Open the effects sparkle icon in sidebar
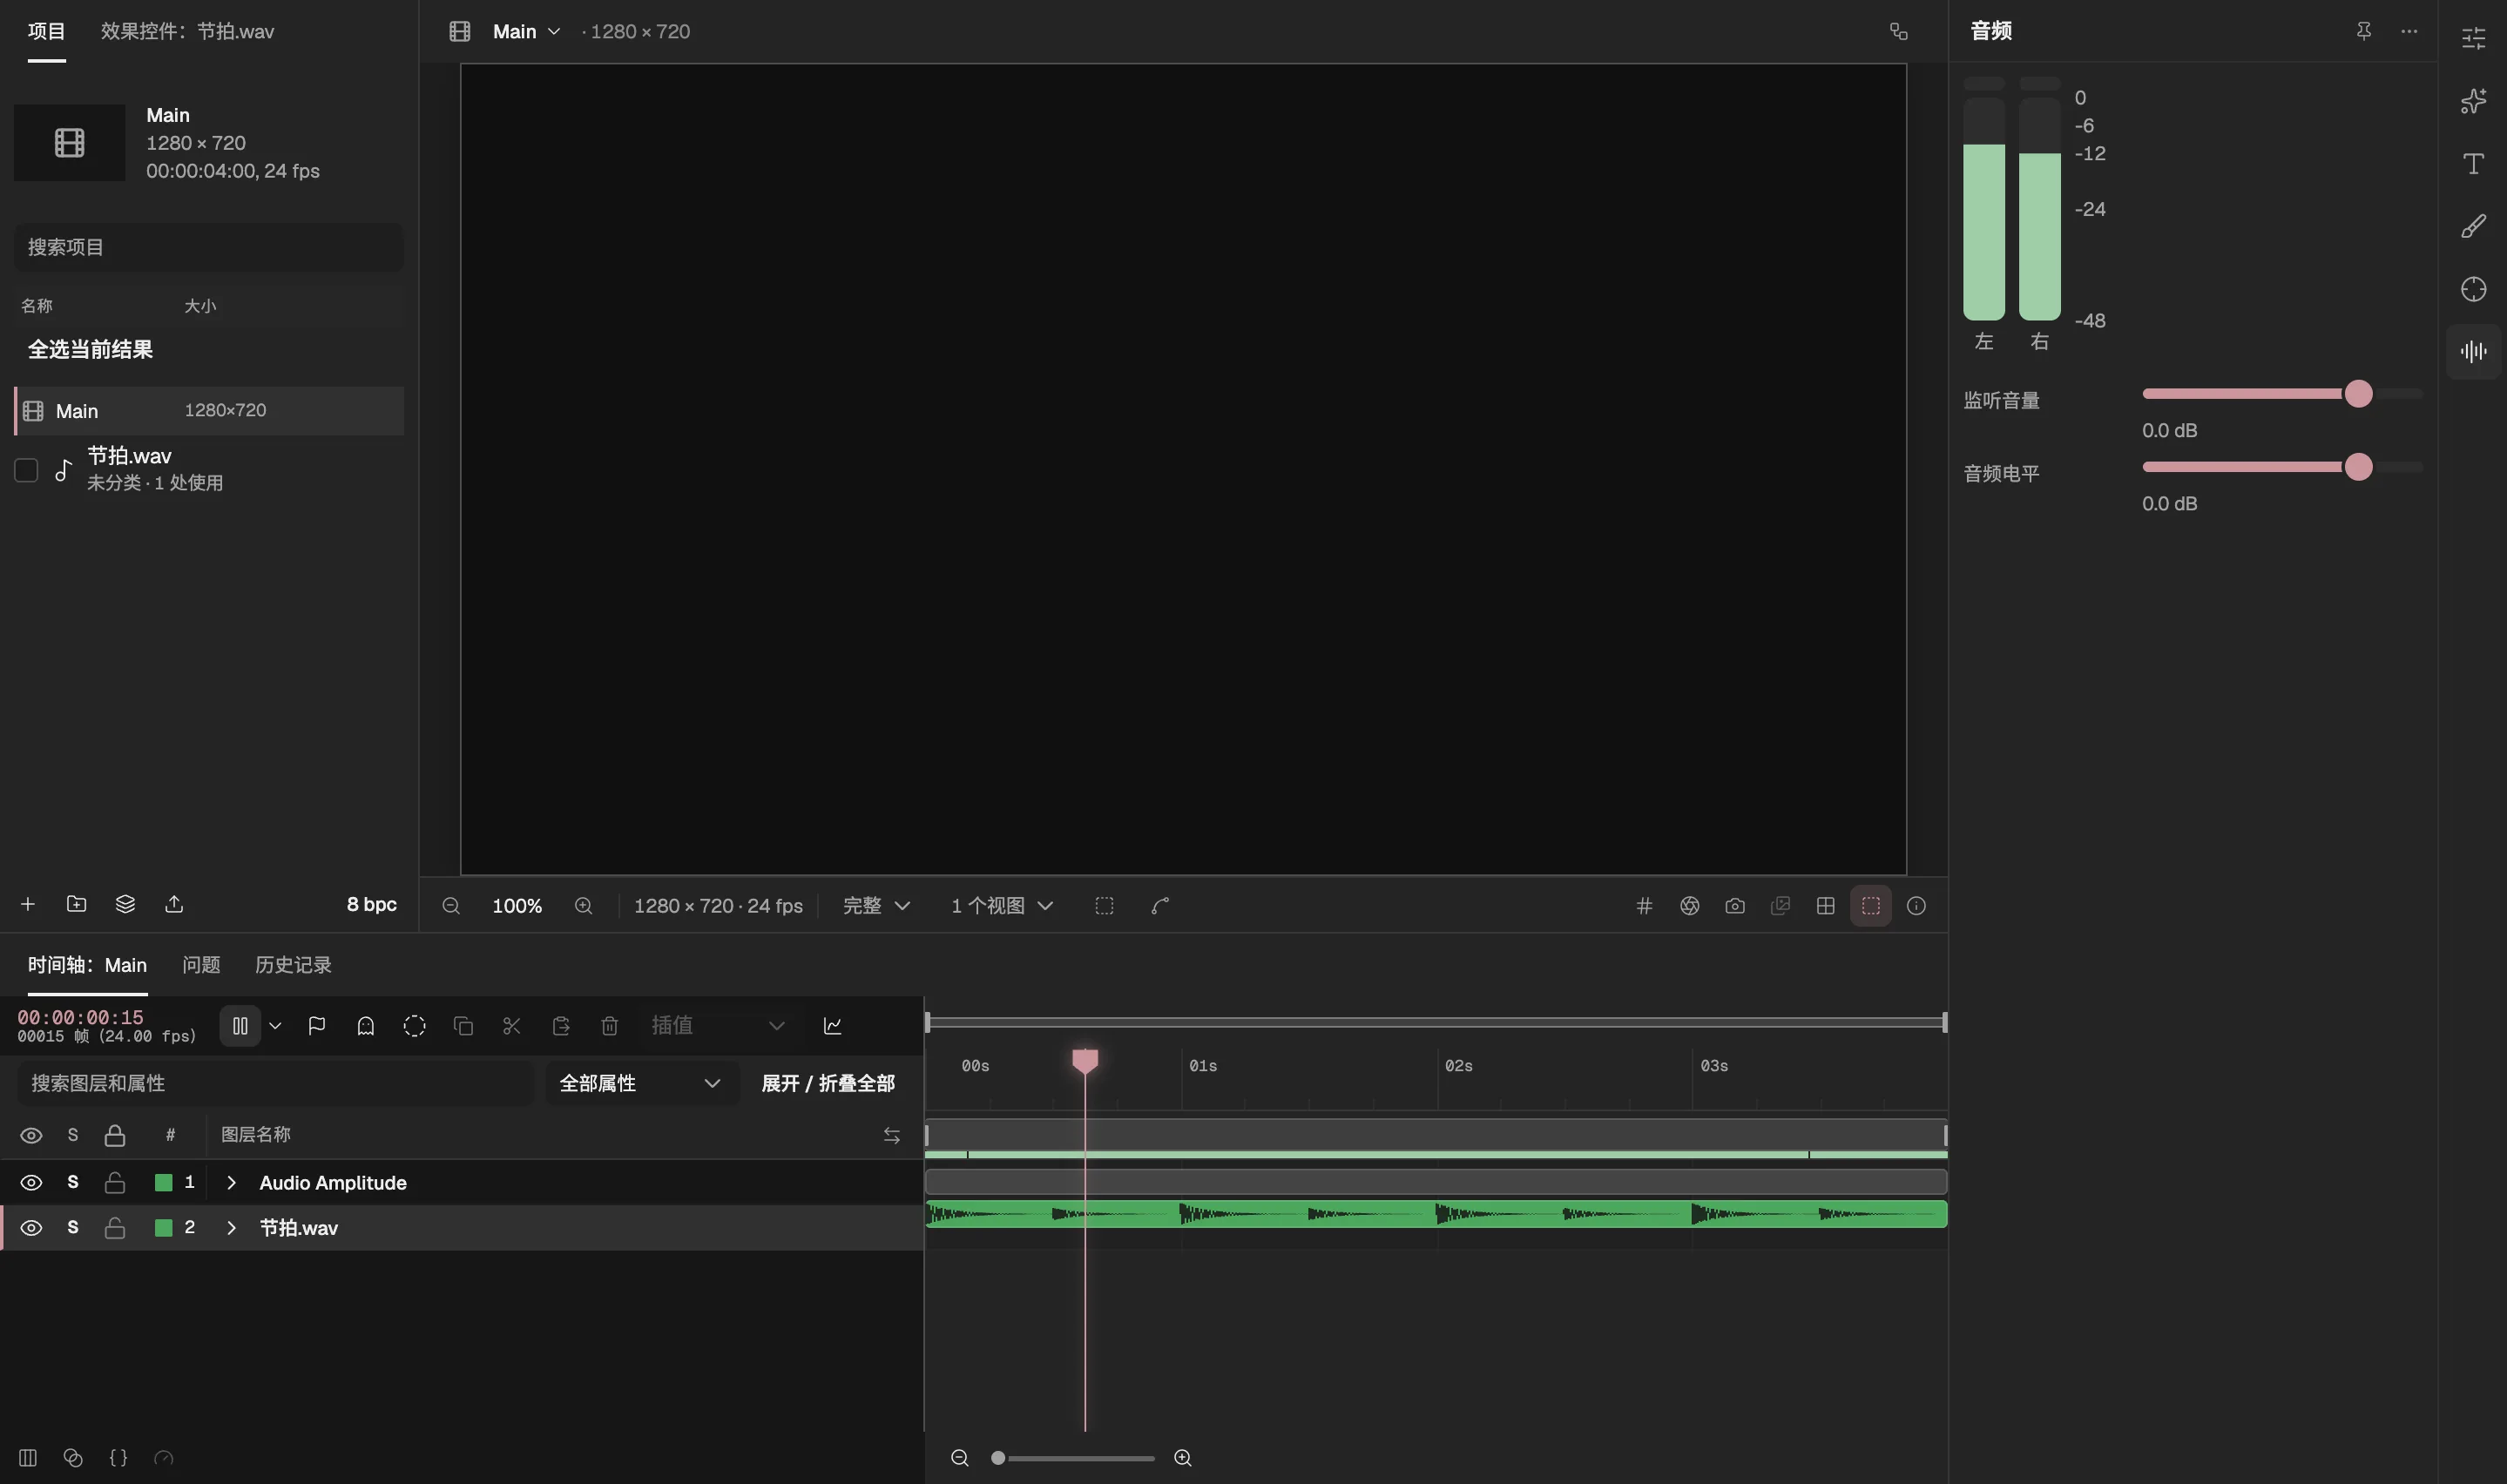Screen dimensions: 2507x1484 [2473, 101]
